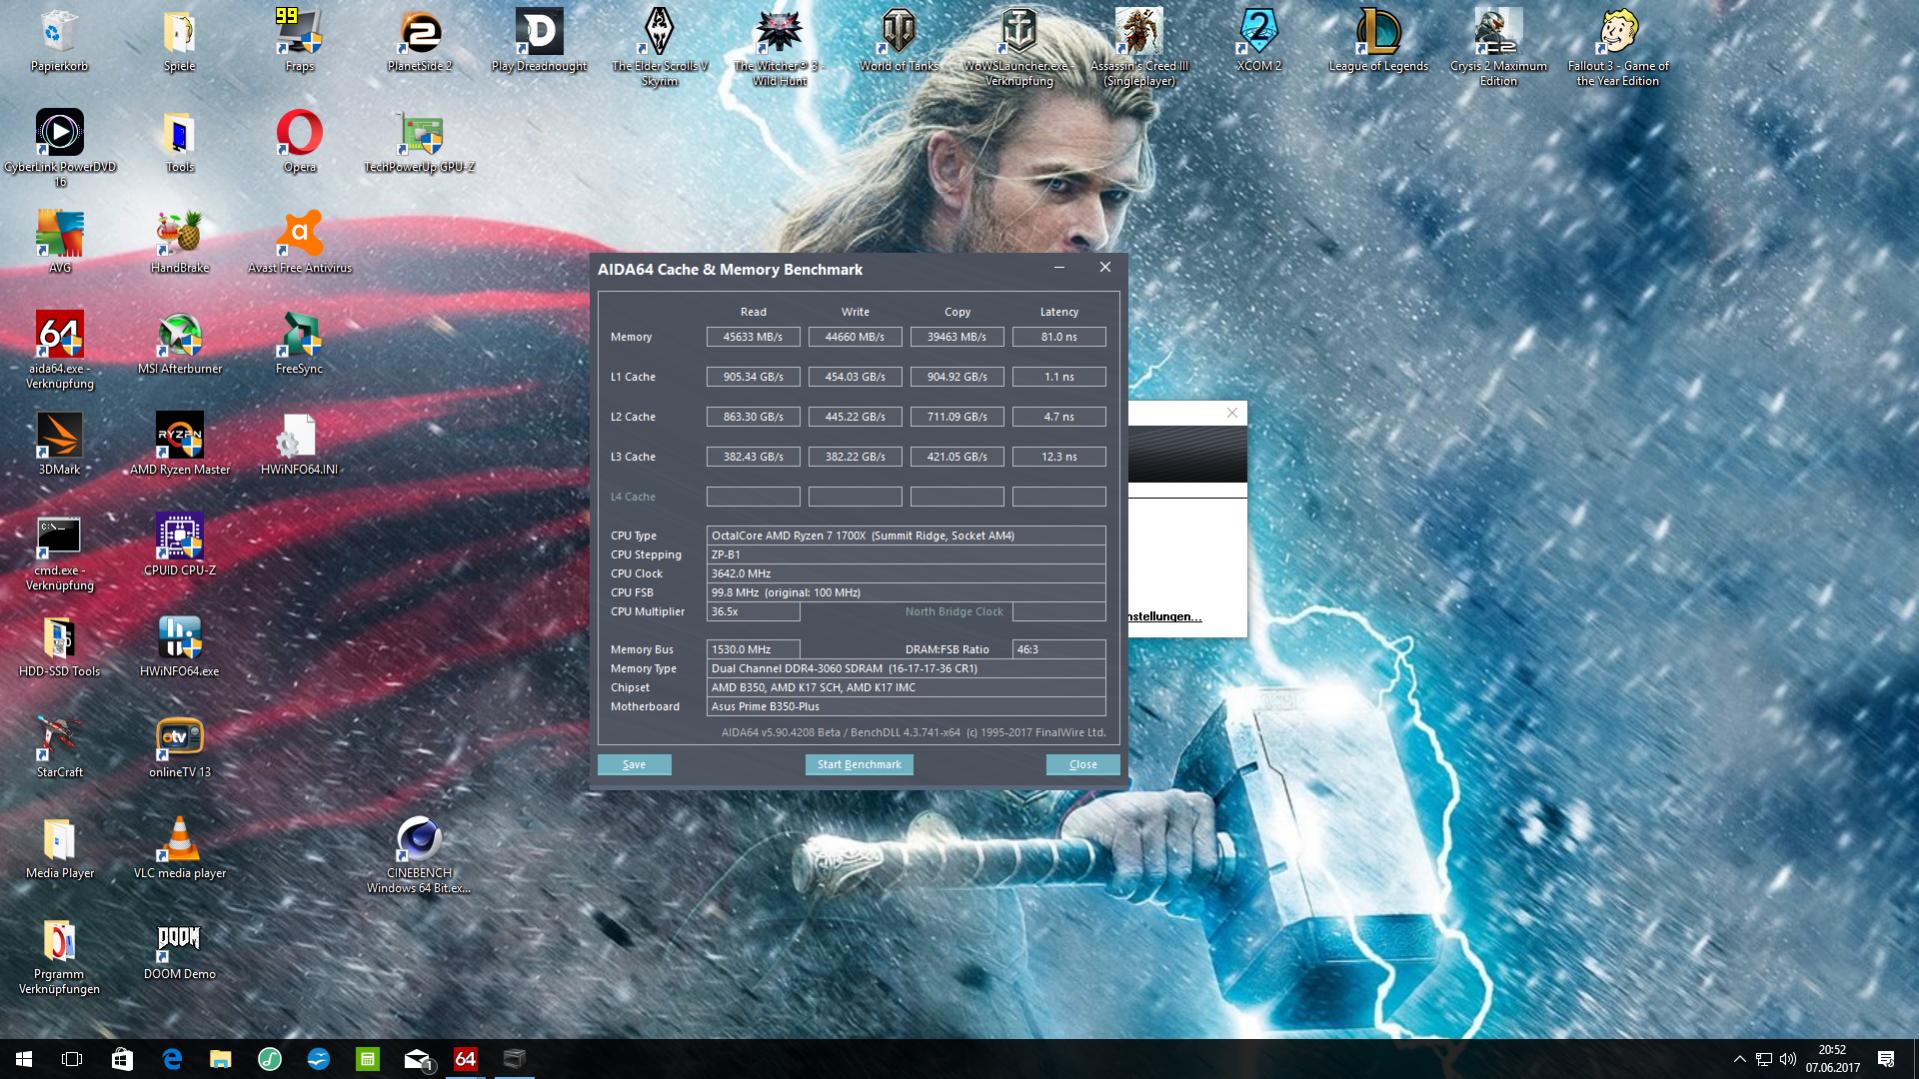
Task: Launch The Elder Scrolls V Skyrim
Action: 659,47
